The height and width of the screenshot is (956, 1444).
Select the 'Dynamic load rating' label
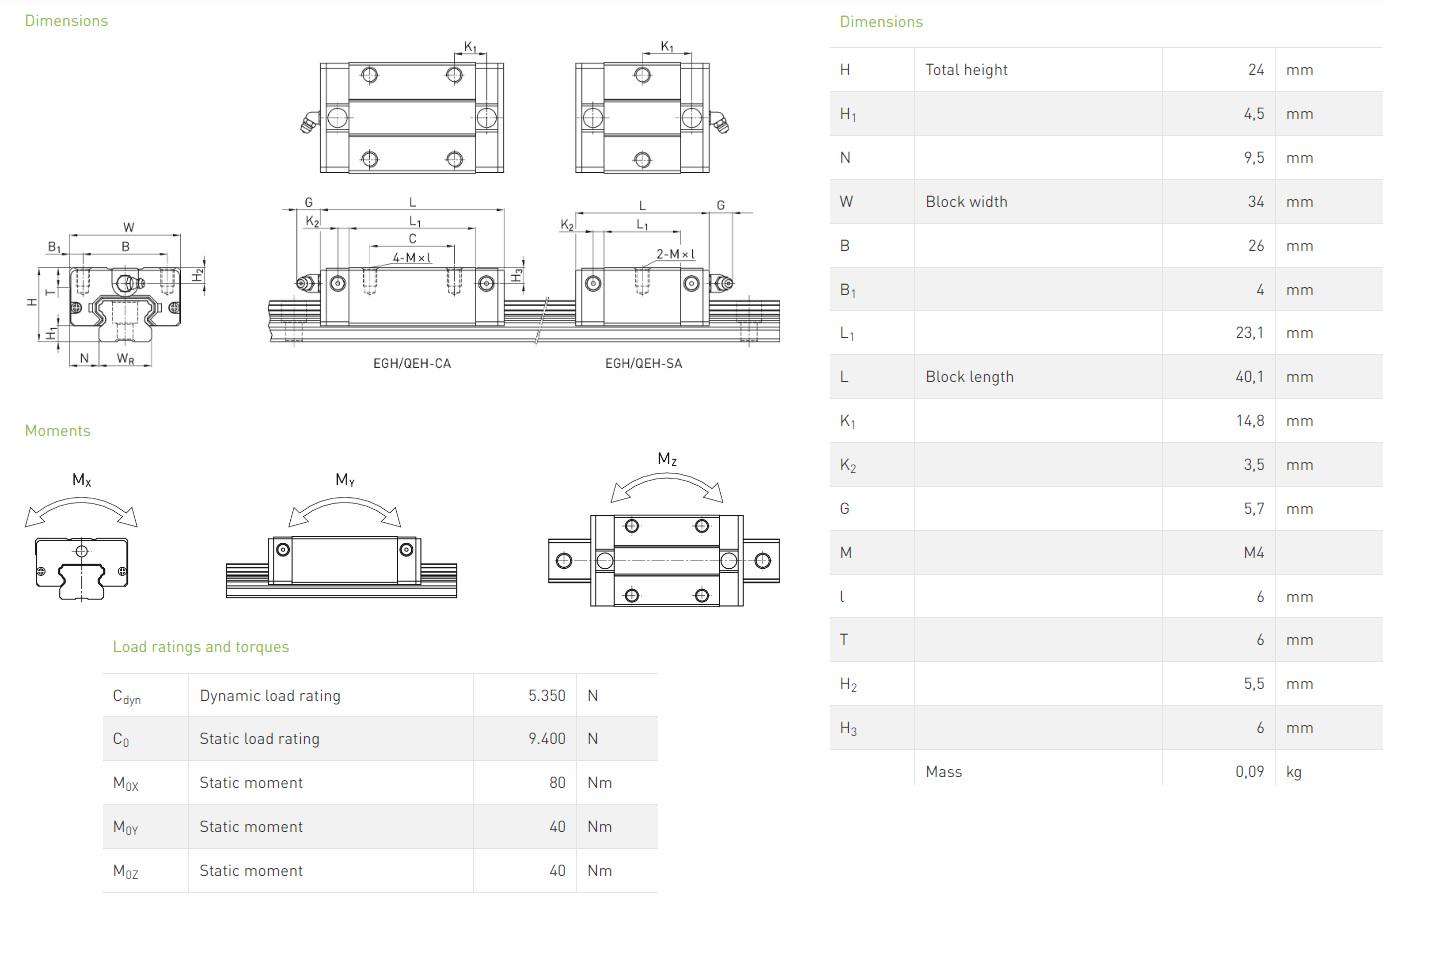(270, 696)
